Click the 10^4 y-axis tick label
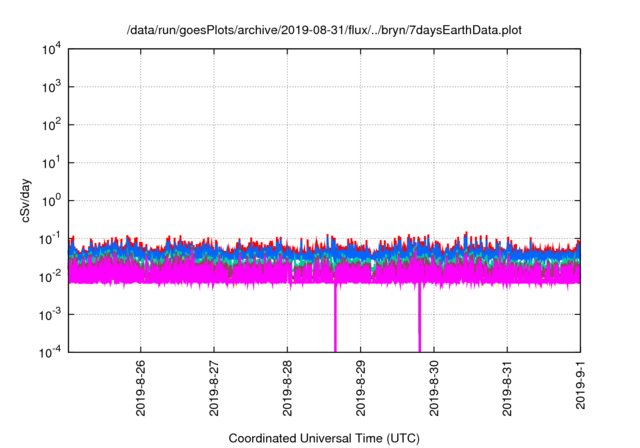Image resolution: width=640 pixels, height=448 pixels. pyautogui.click(x=51, y=49)
